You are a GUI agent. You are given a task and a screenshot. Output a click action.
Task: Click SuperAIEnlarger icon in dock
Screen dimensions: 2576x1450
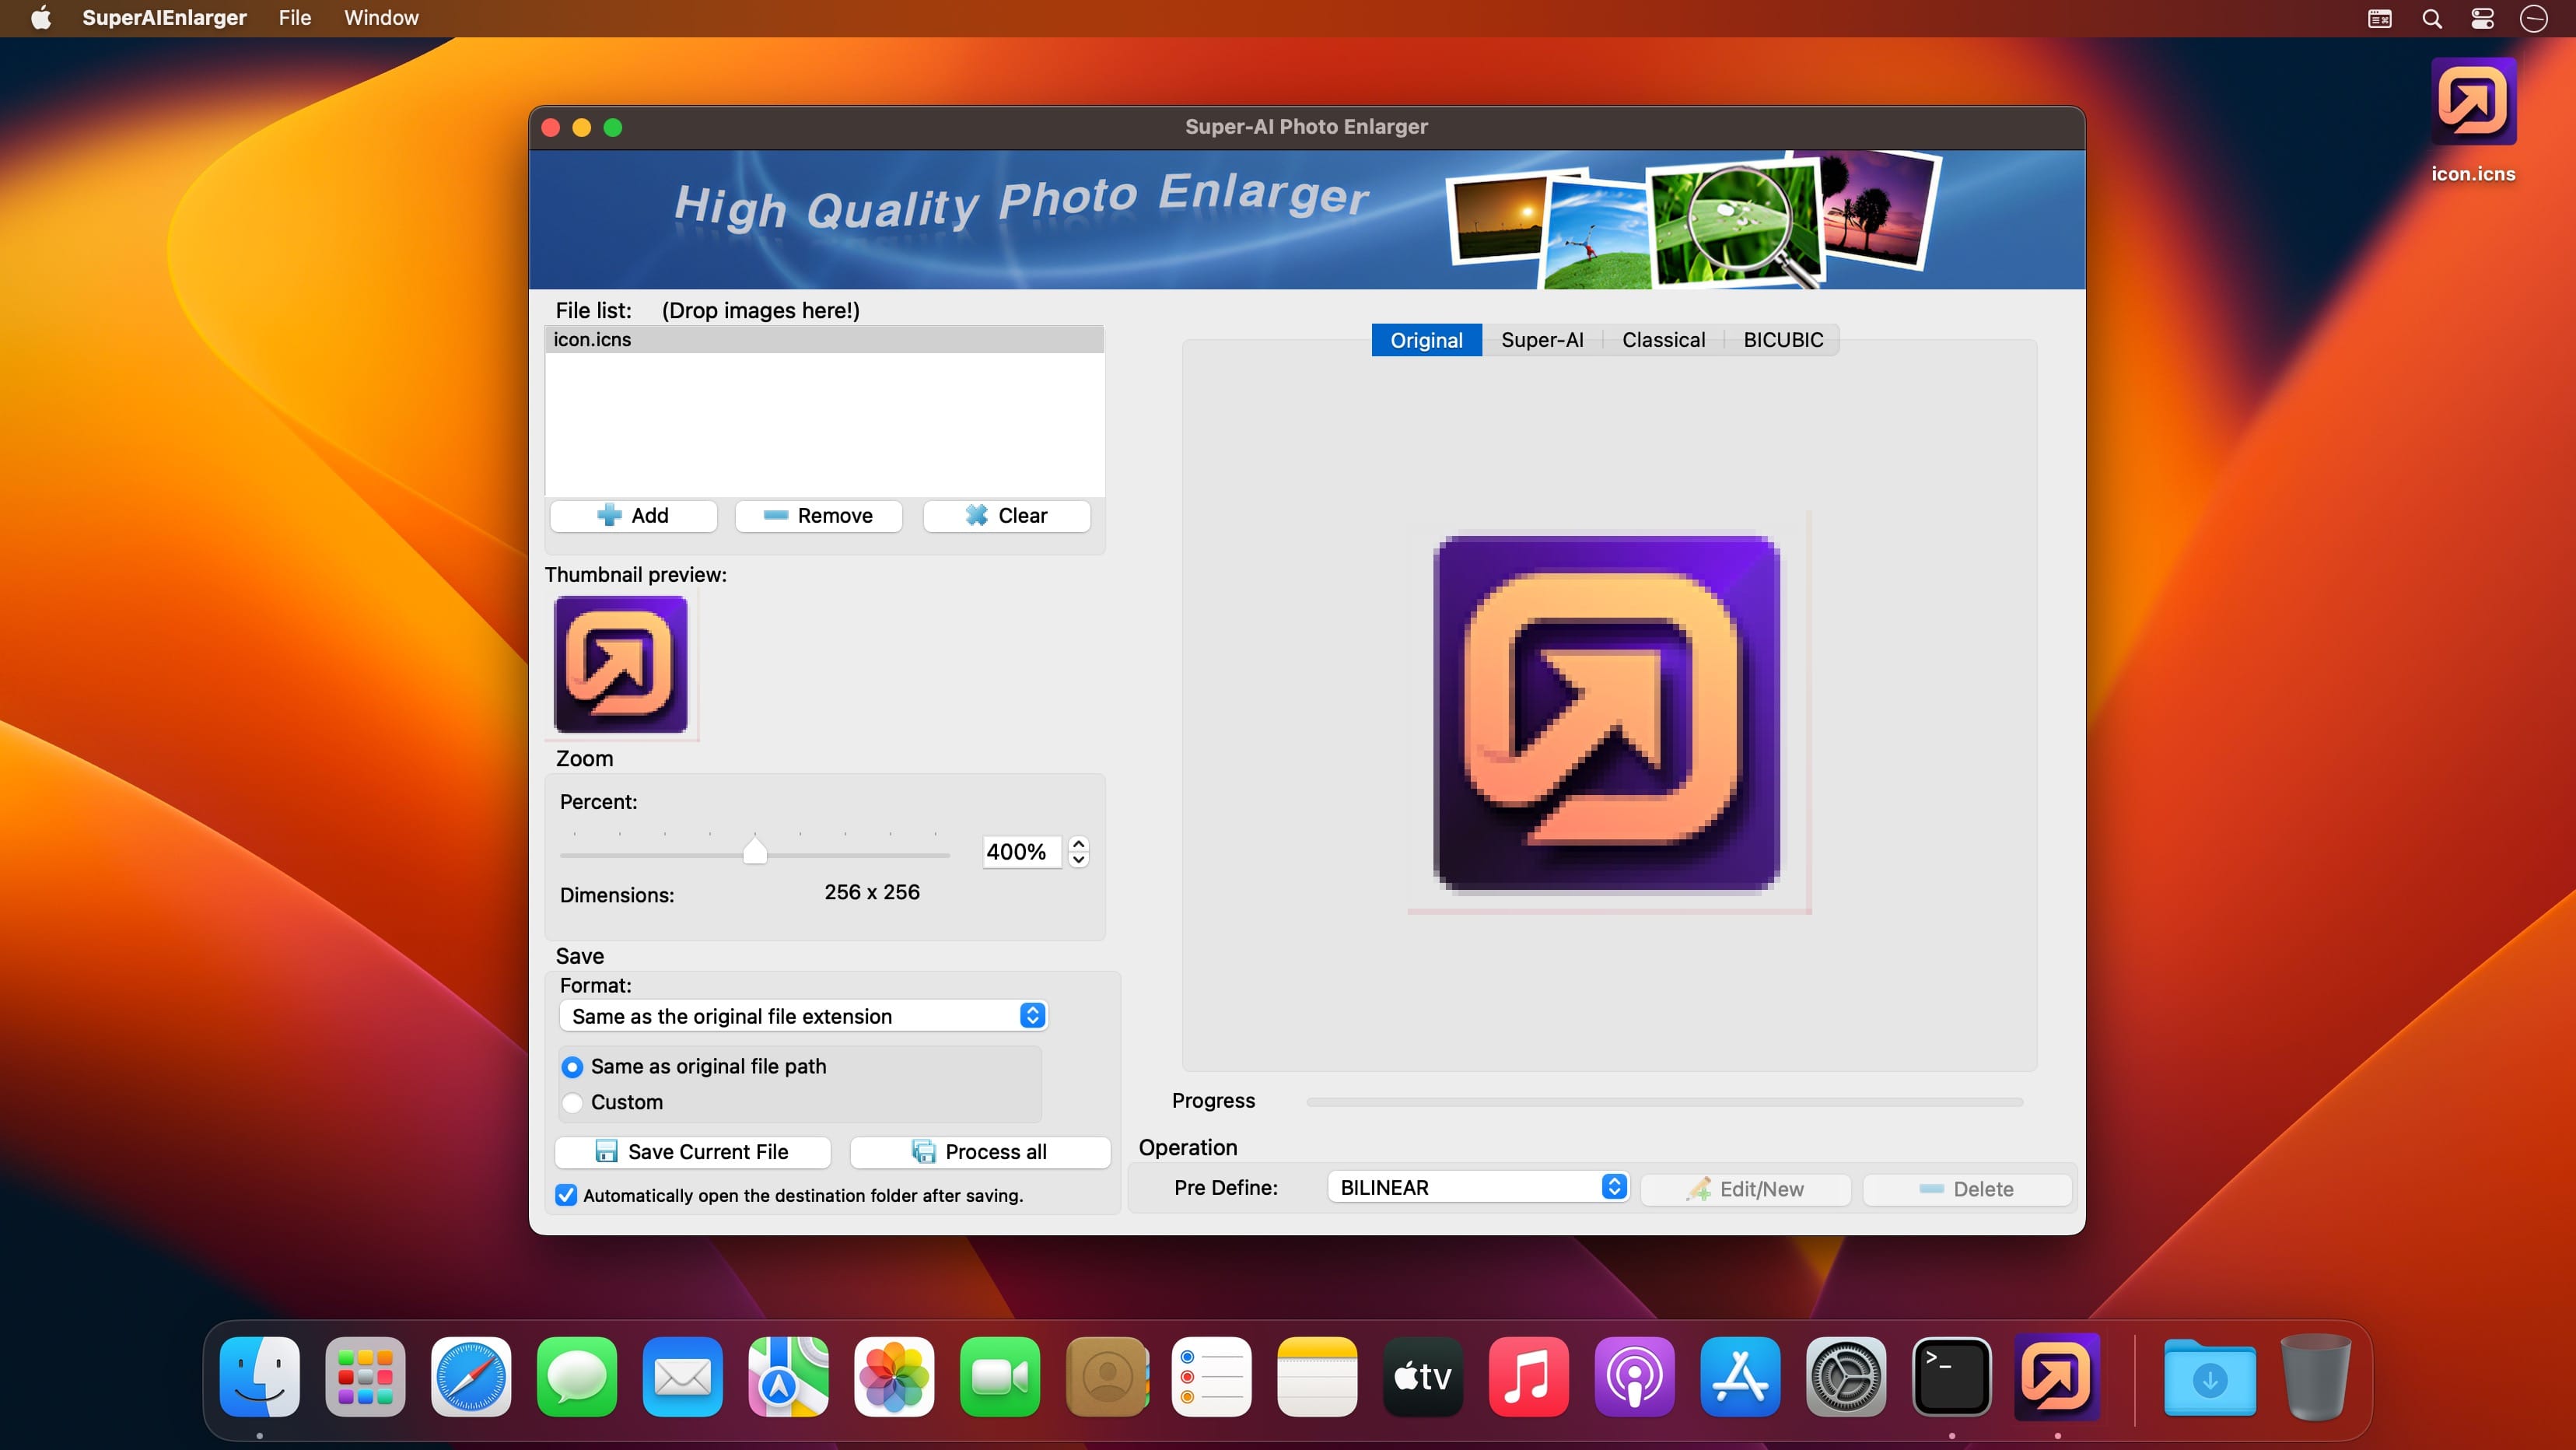coord(2057,1377)
